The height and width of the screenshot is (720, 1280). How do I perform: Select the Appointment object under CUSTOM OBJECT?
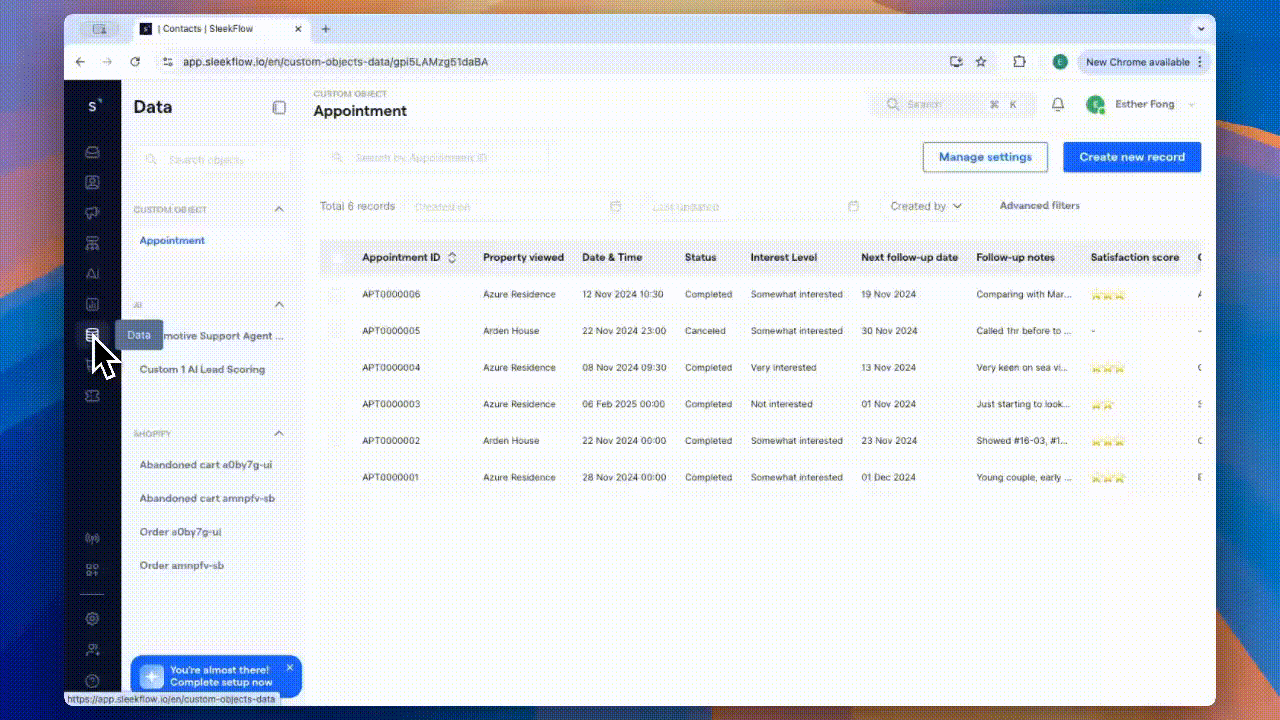click(172, 240)
